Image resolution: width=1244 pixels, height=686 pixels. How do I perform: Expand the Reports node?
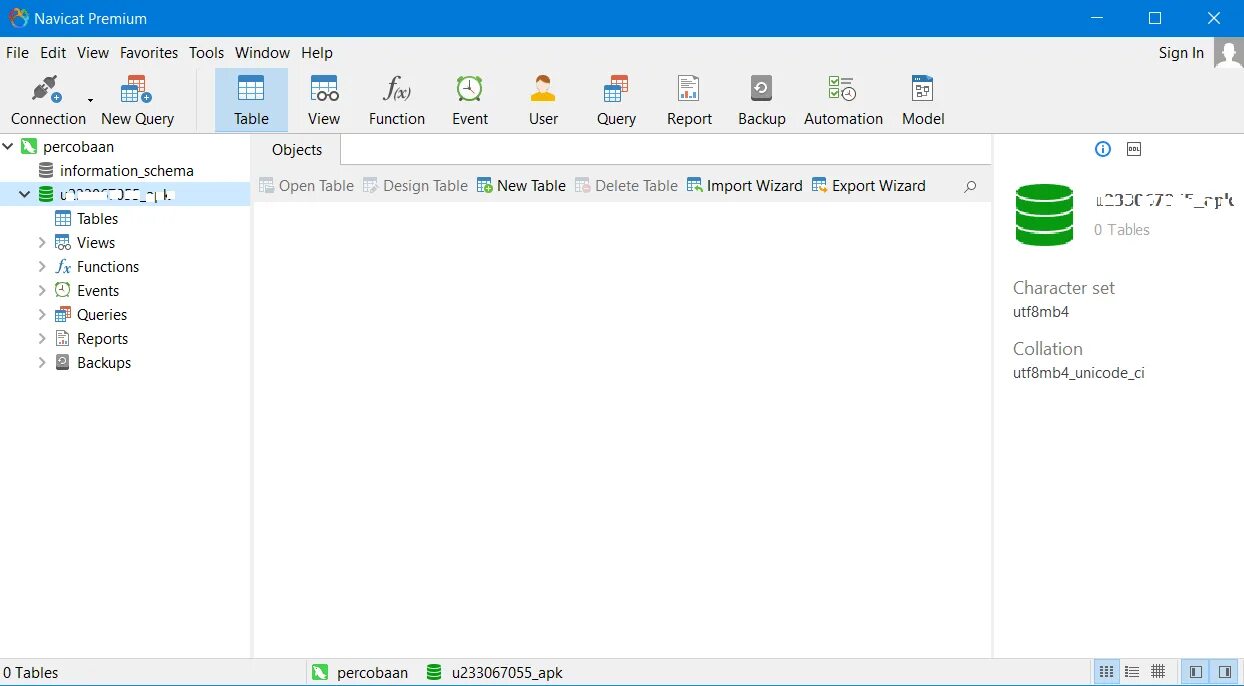click(x=42, y=339)
